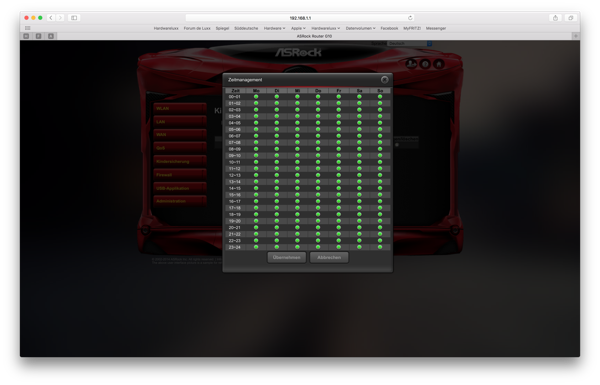
Task: Toggle Friday 05-06 time slot
Action: click(x=339, y=129)
